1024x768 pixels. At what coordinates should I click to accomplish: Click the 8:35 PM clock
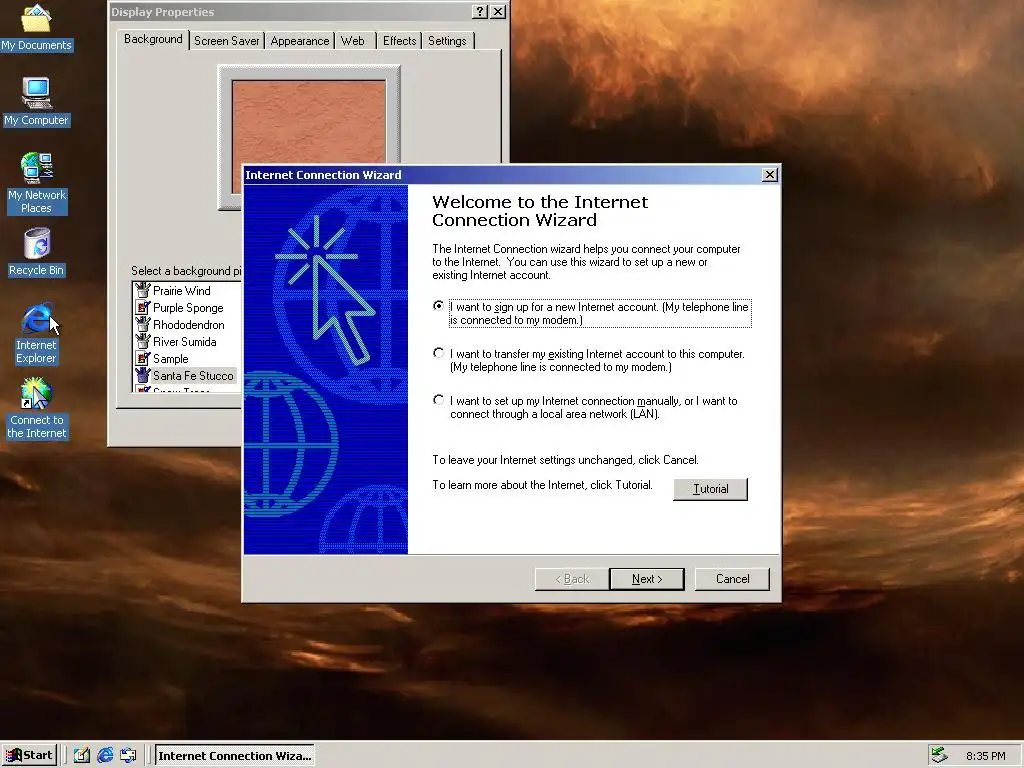pyautogui.click(x=985, y=756)
